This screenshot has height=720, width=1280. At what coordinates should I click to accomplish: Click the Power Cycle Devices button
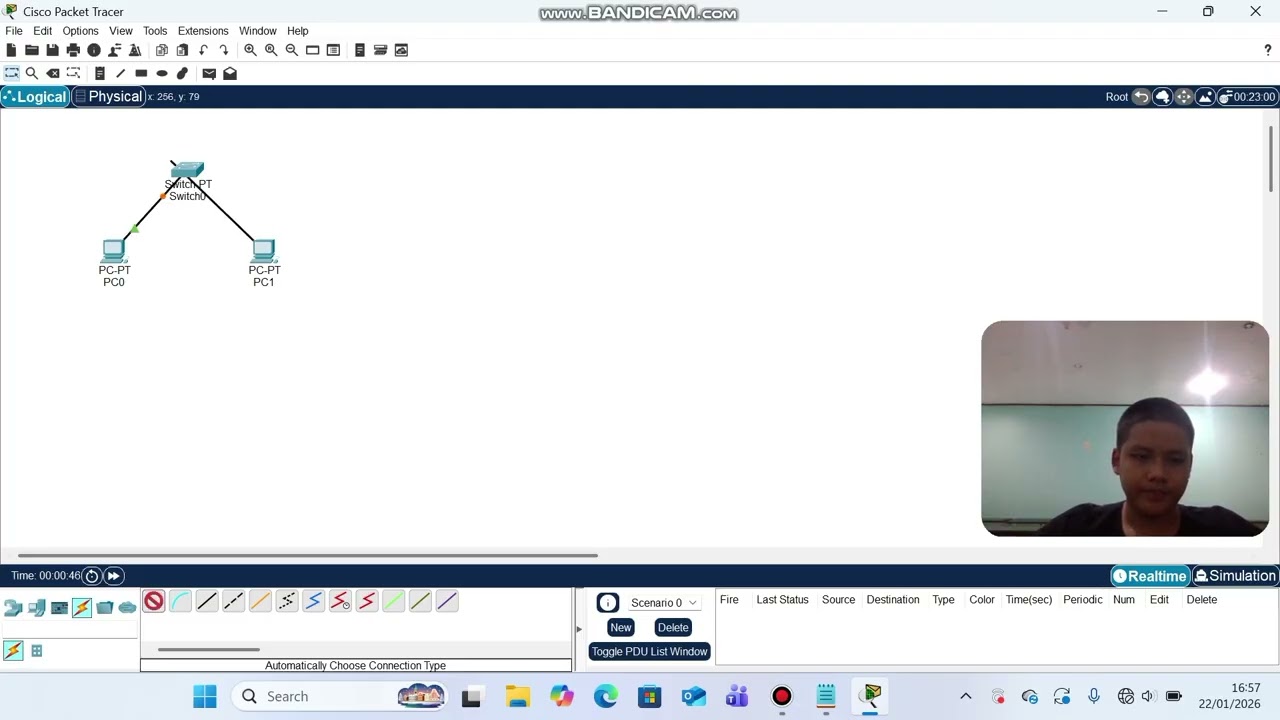point(92,576)
